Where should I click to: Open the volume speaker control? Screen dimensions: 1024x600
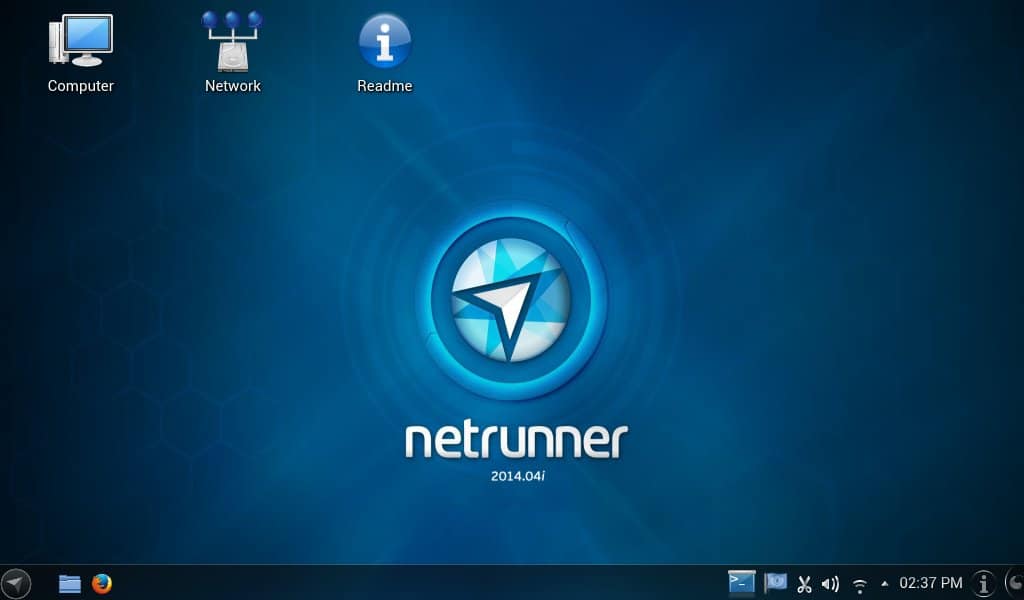[x=830, y=584]
